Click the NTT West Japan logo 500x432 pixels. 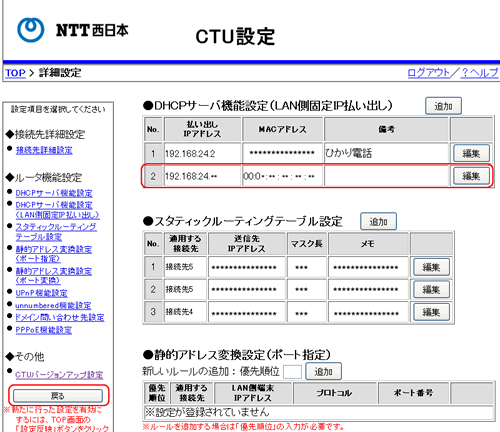point(73,30)
